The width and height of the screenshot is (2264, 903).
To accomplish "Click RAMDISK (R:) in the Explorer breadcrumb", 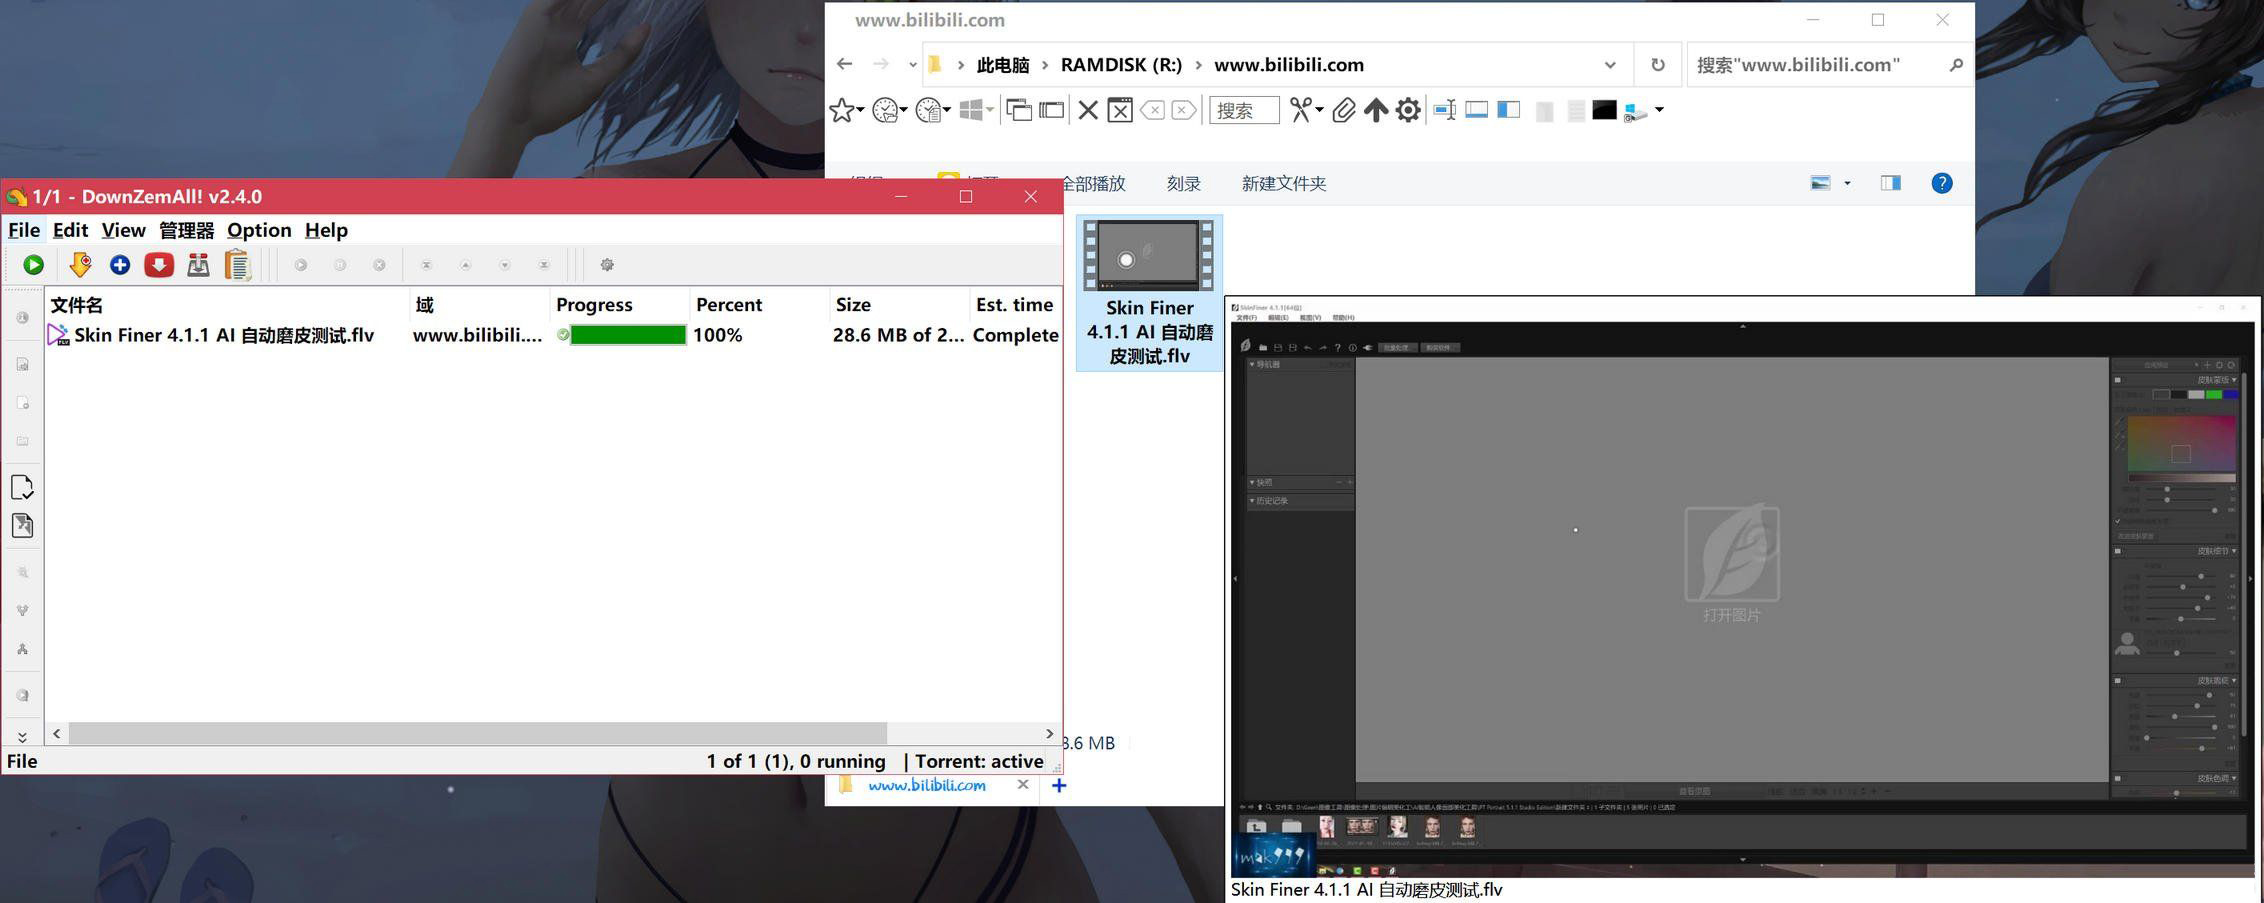I will pyautogui.click(x=1121, y=65).
